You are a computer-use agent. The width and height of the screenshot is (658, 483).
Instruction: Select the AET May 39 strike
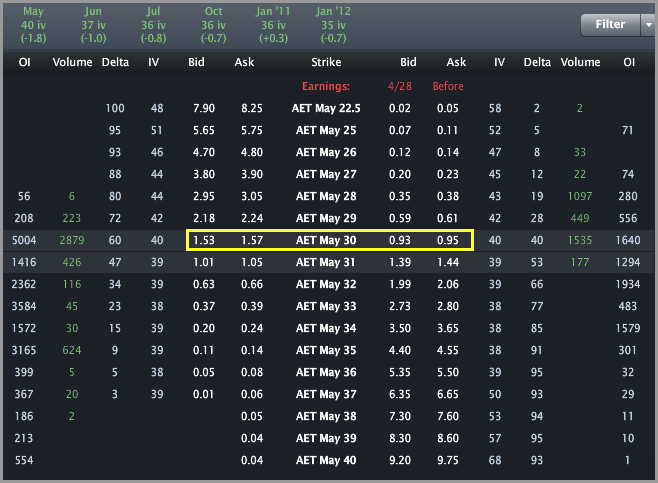coord(326,438)
